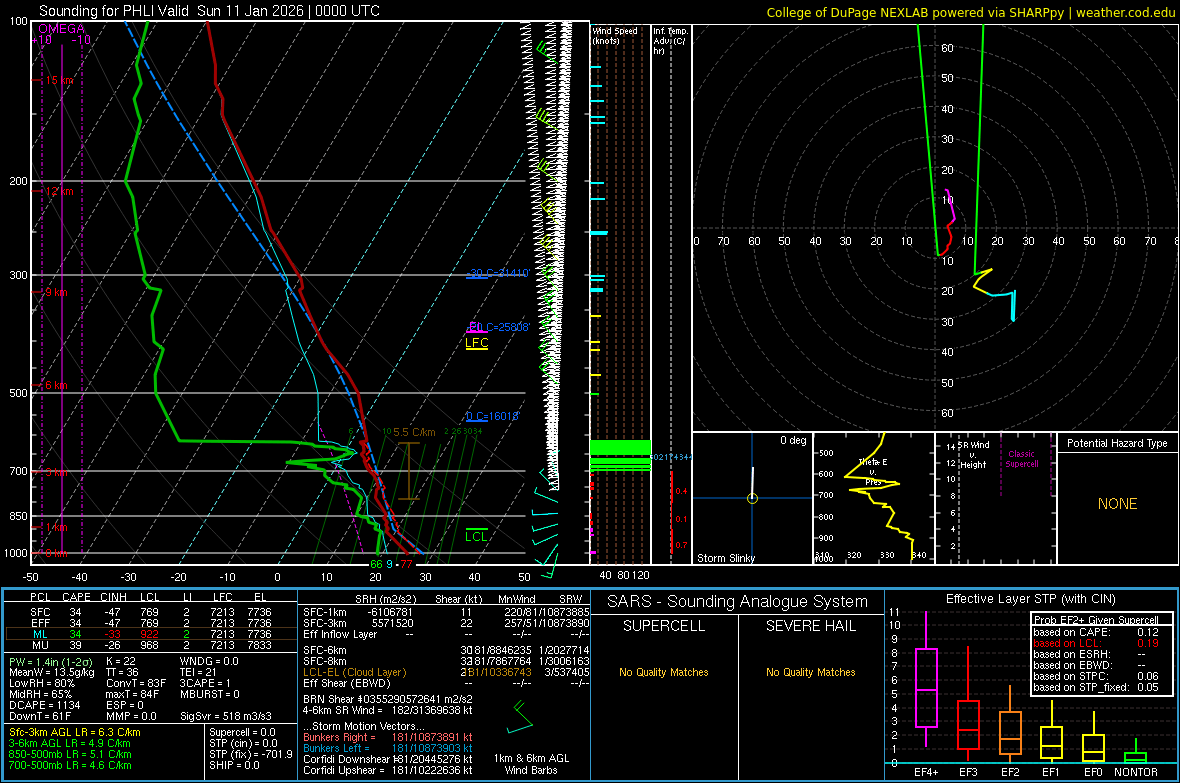The image size is (1180, 783).
Task: Select the LCL-EL (Cloud Layer) row
Action: pos(446,672)
